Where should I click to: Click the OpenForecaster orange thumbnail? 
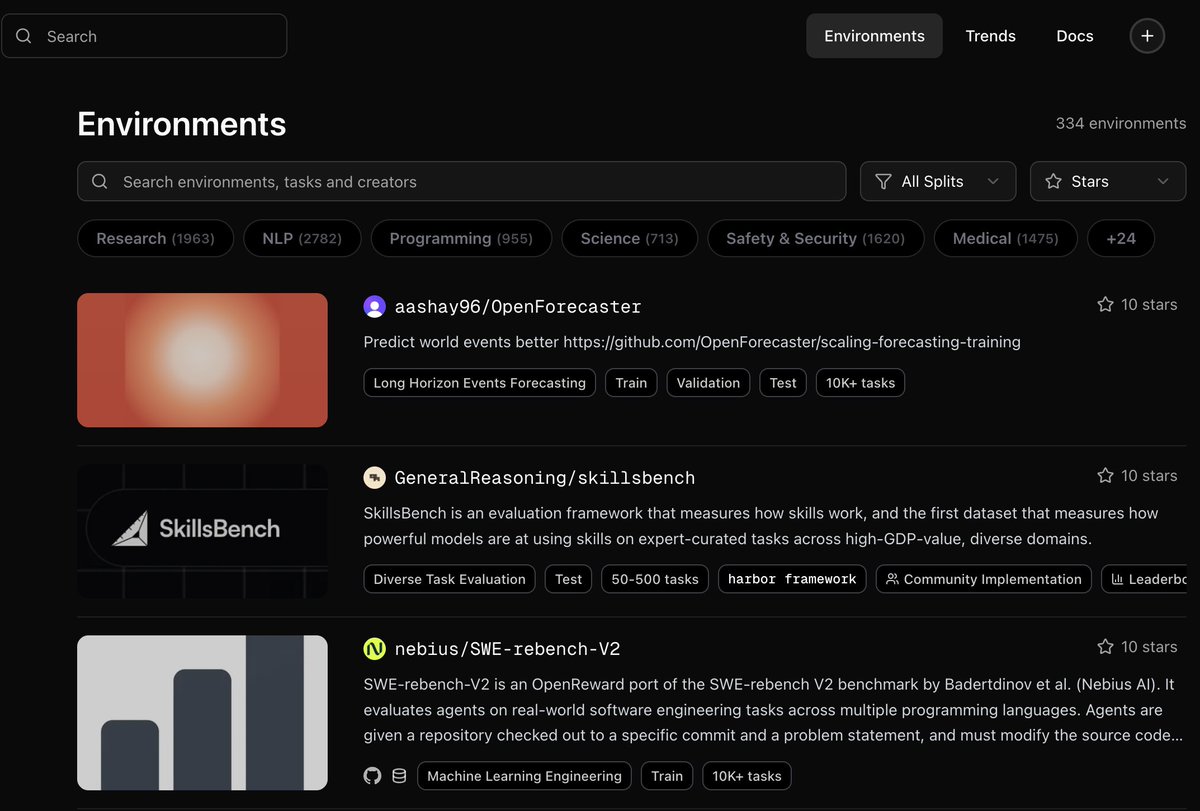click(202, 360)
